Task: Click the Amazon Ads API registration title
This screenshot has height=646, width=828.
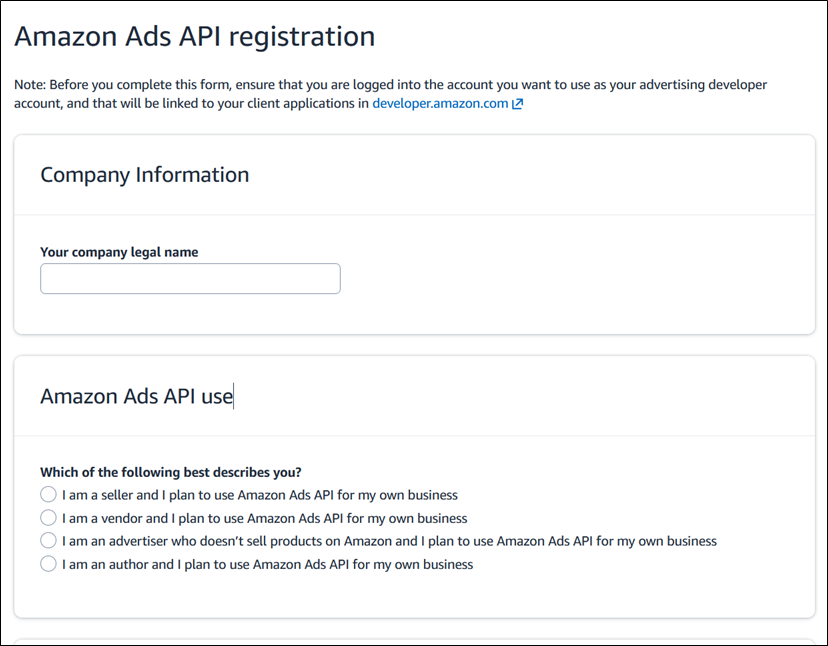Action: pyautogui.click(x=192, y=36)
